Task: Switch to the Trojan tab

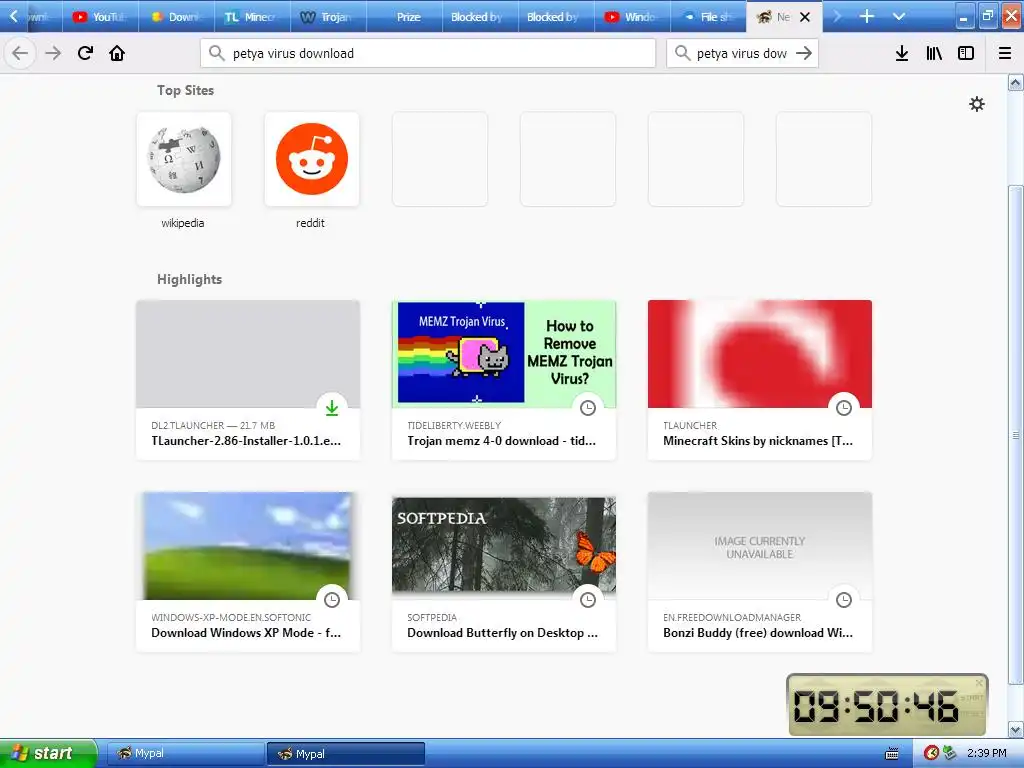Action: [x=328, y=17]
